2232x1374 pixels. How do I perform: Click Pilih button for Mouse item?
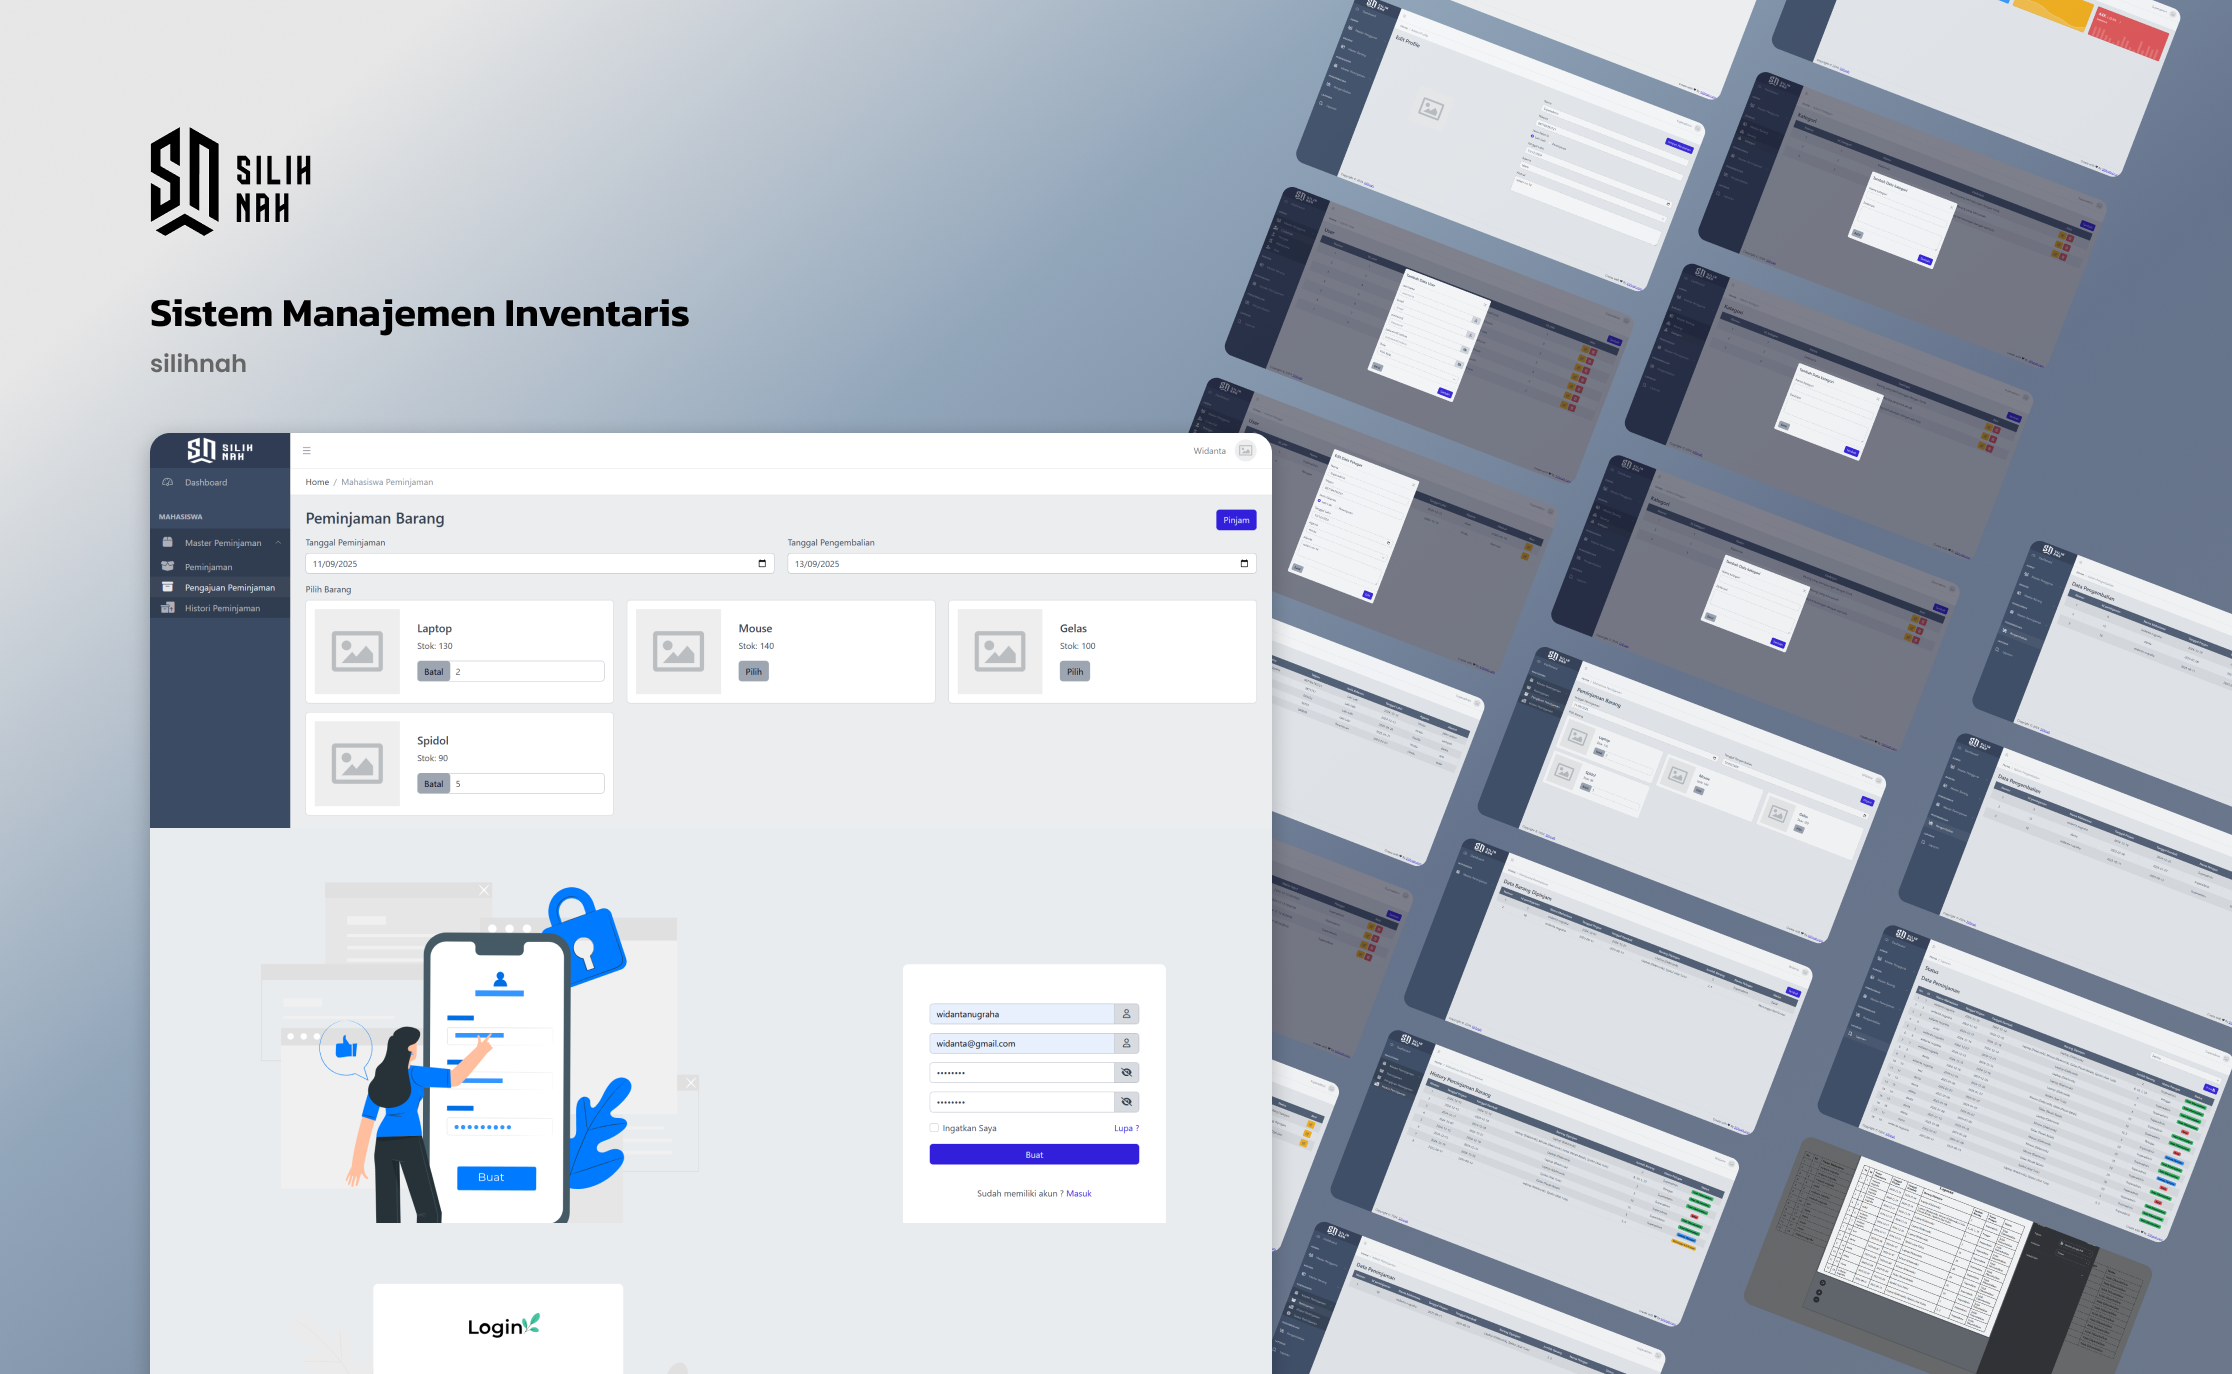[x=753, y=672]
